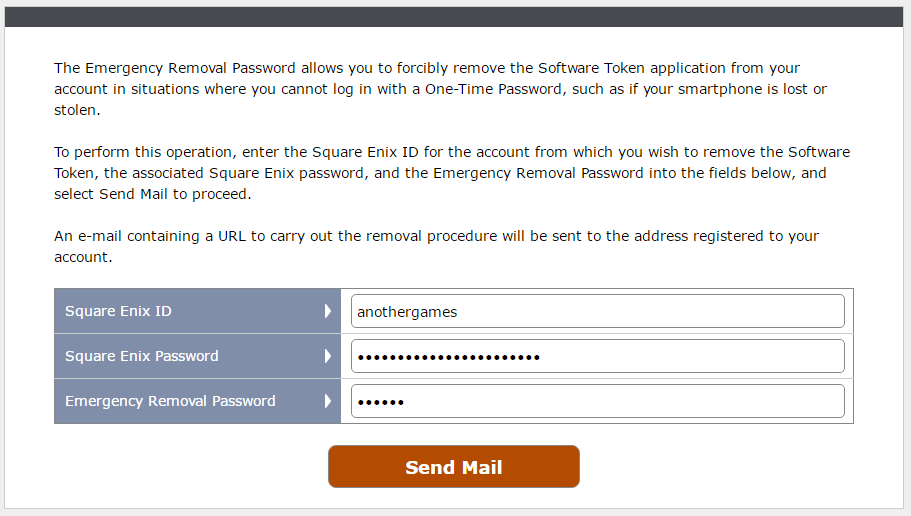
Task: Click the Emergency Removal Password row label
Action: tap(170, 401)
